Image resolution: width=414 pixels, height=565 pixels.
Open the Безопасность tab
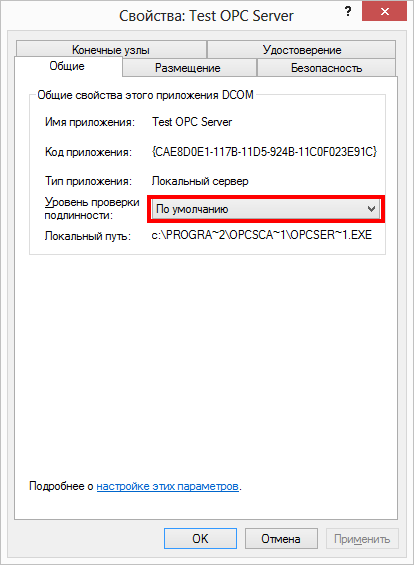point(326,68)
